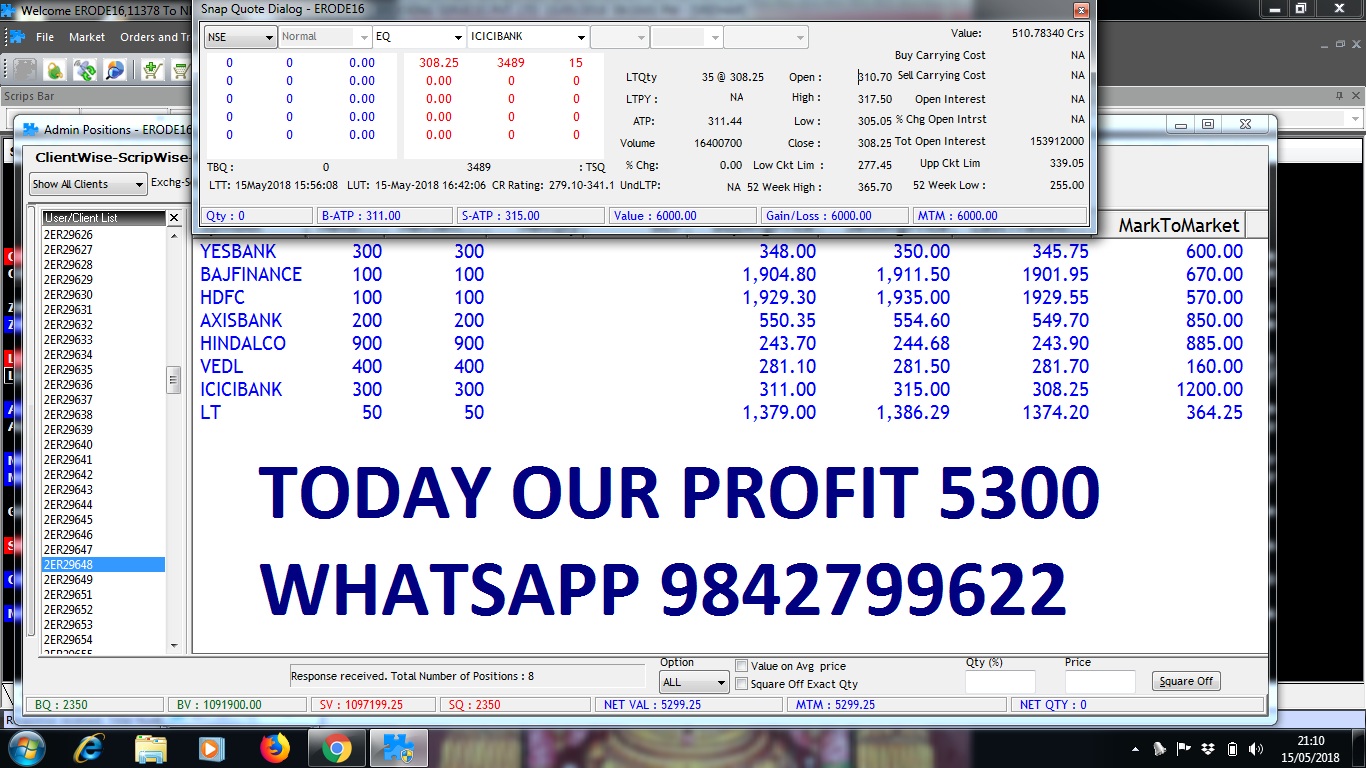
Task: Close the User/Client List panel with X
Action: 173,217
